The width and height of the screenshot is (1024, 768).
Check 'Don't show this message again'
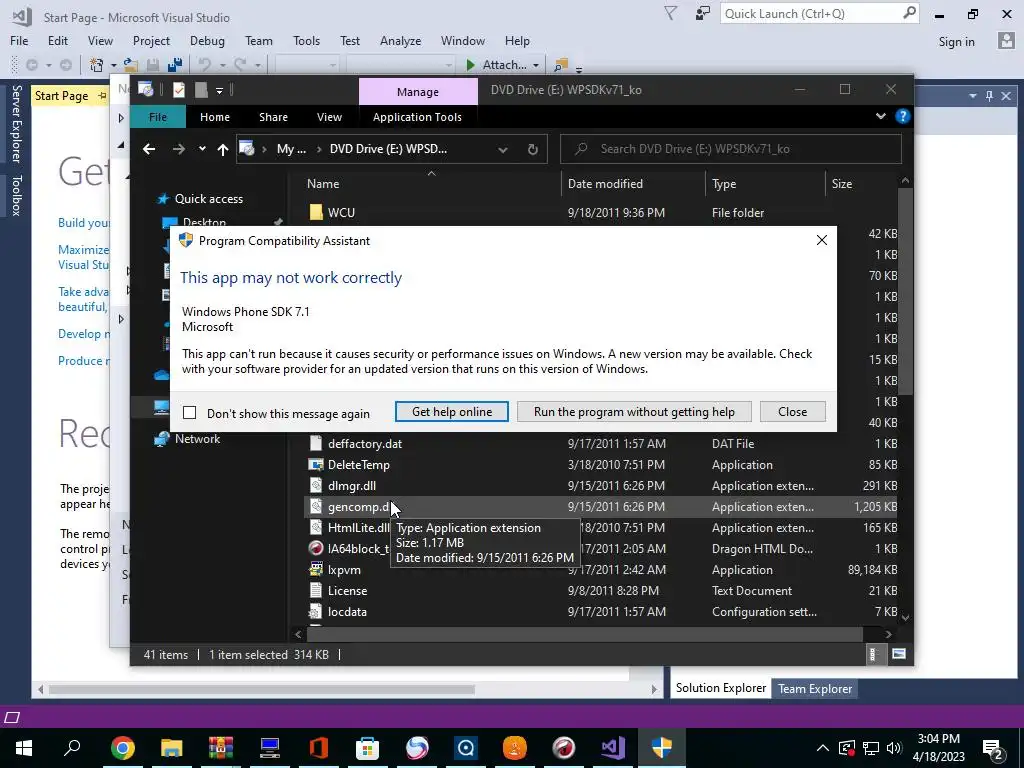click(189, 412)
